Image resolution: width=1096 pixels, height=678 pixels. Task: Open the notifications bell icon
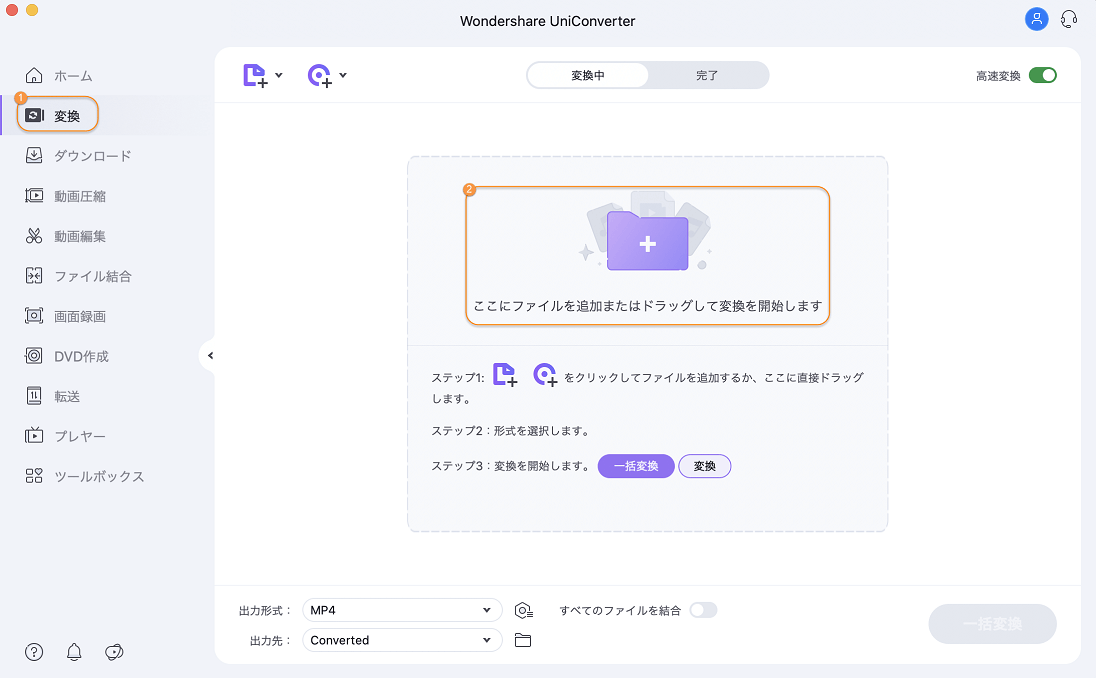pyautogui.click(x=74, y=652)
